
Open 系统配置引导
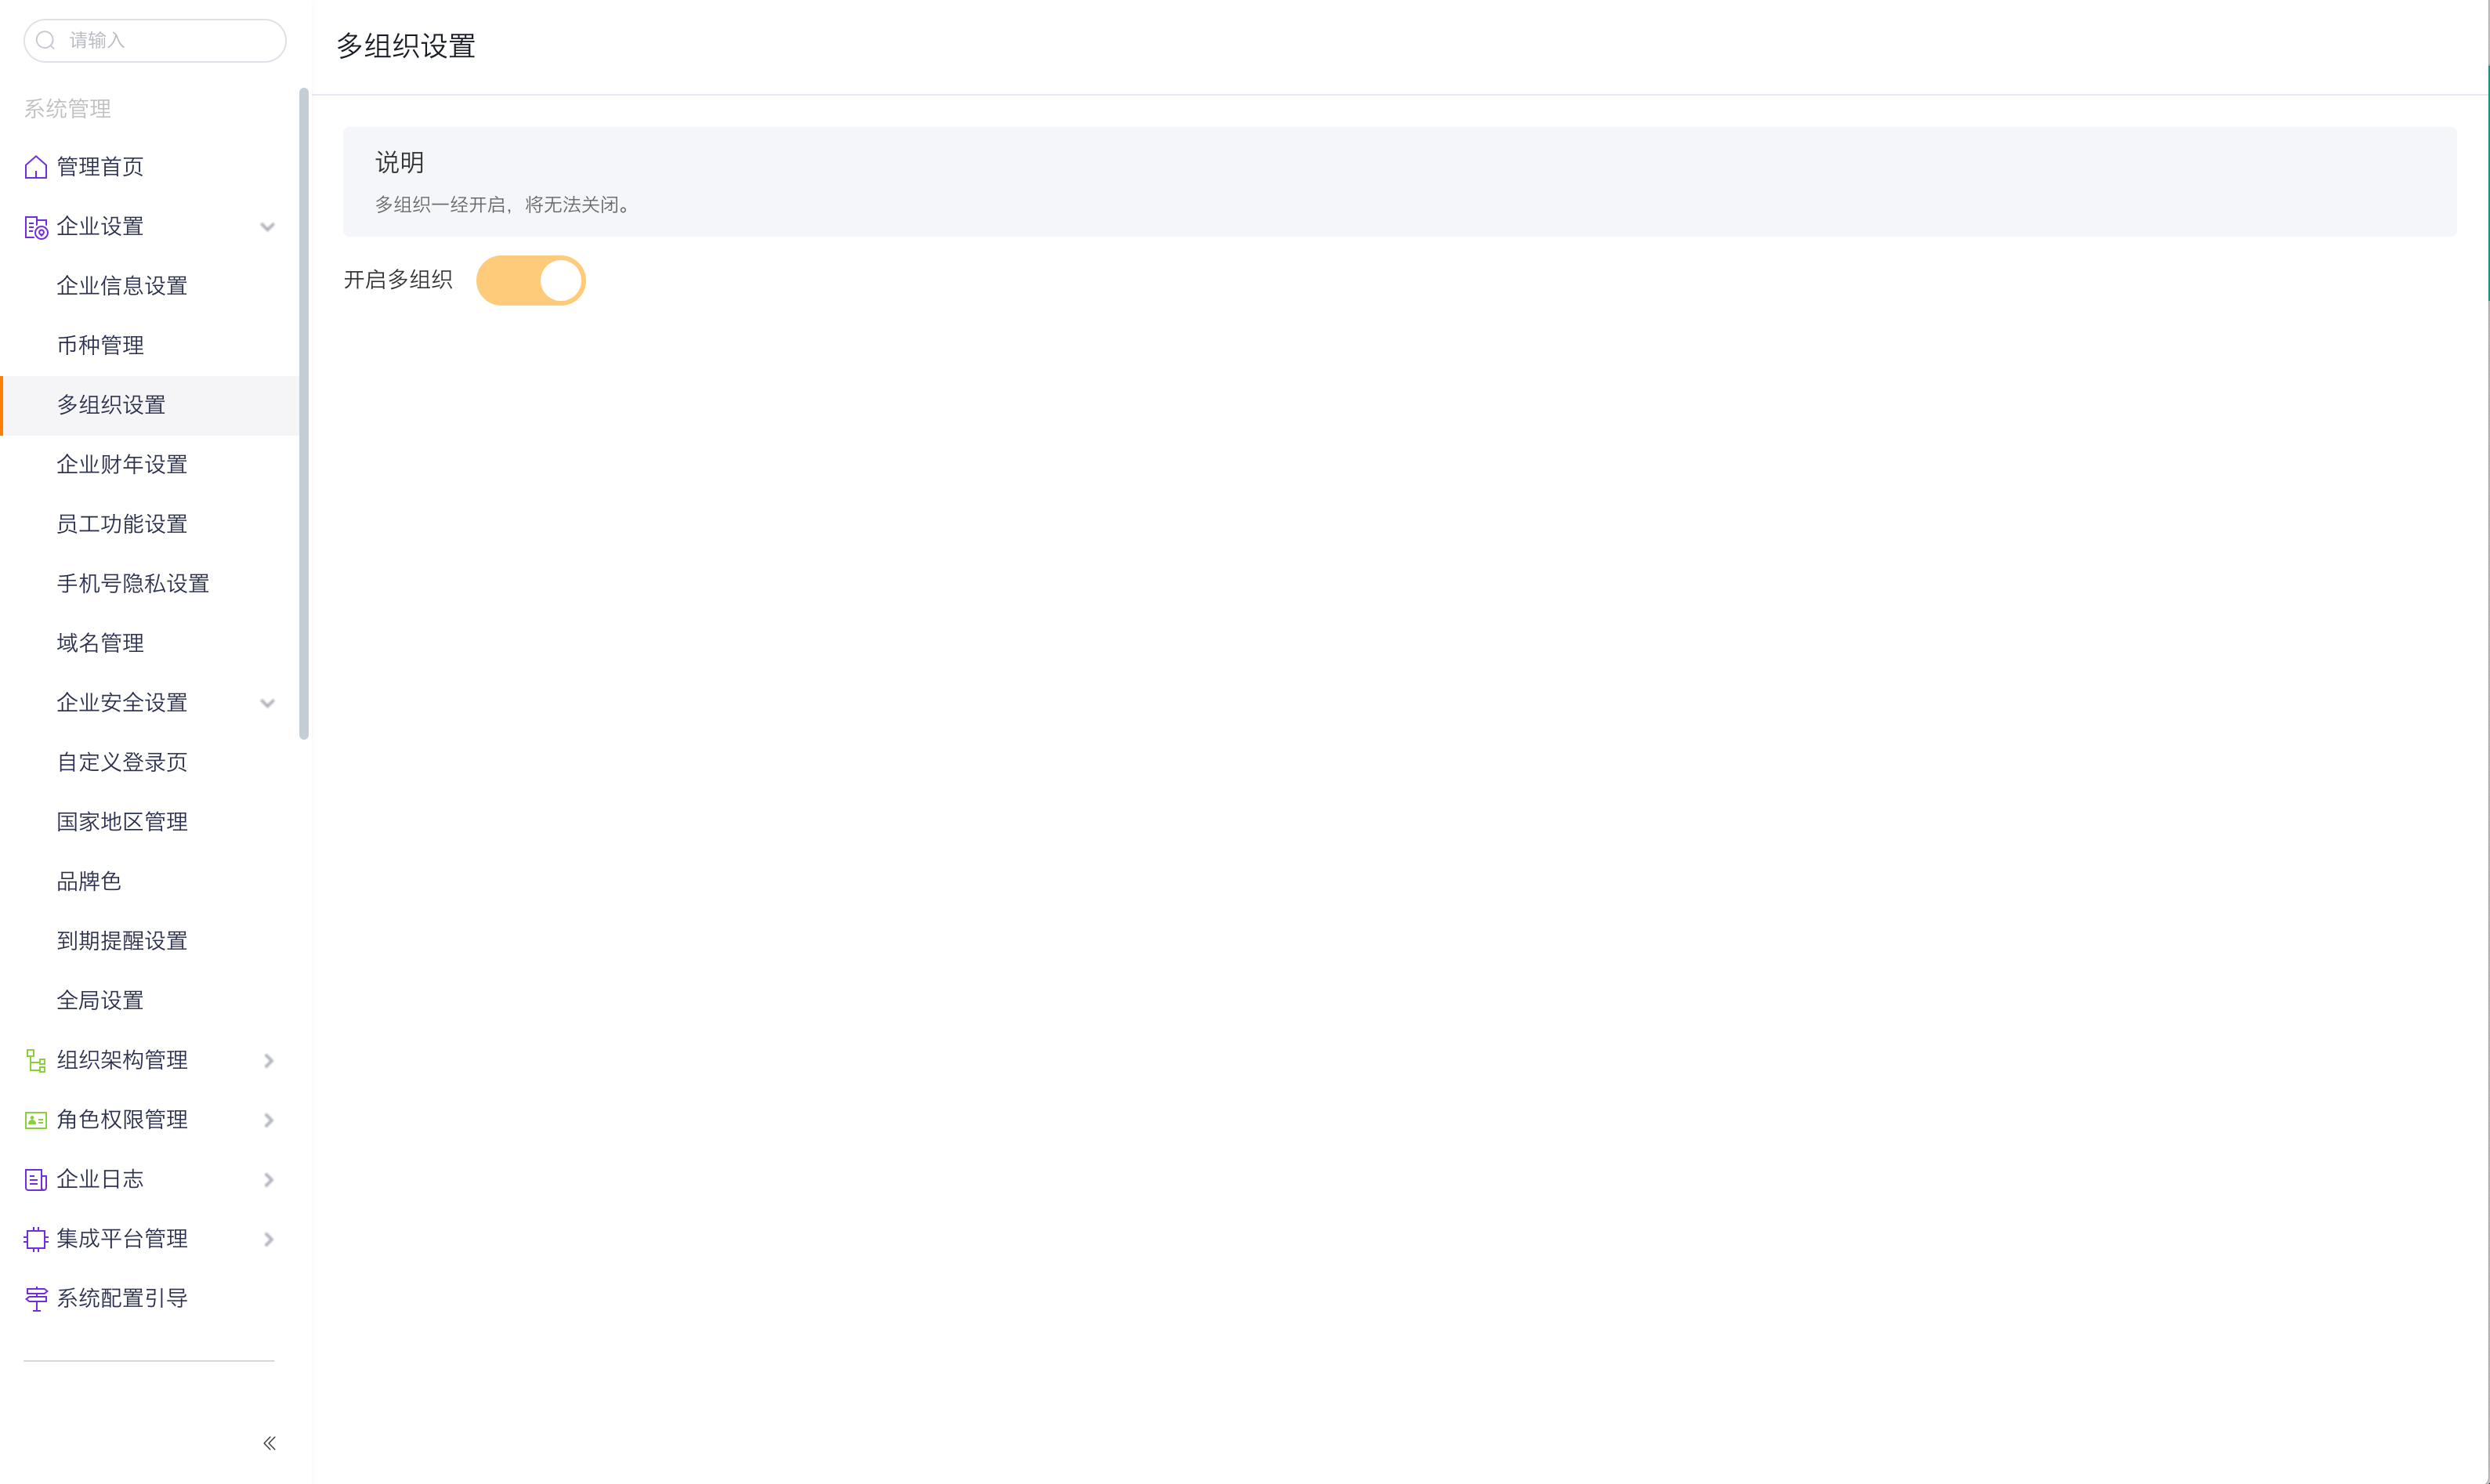click(x=149, y=1298)
